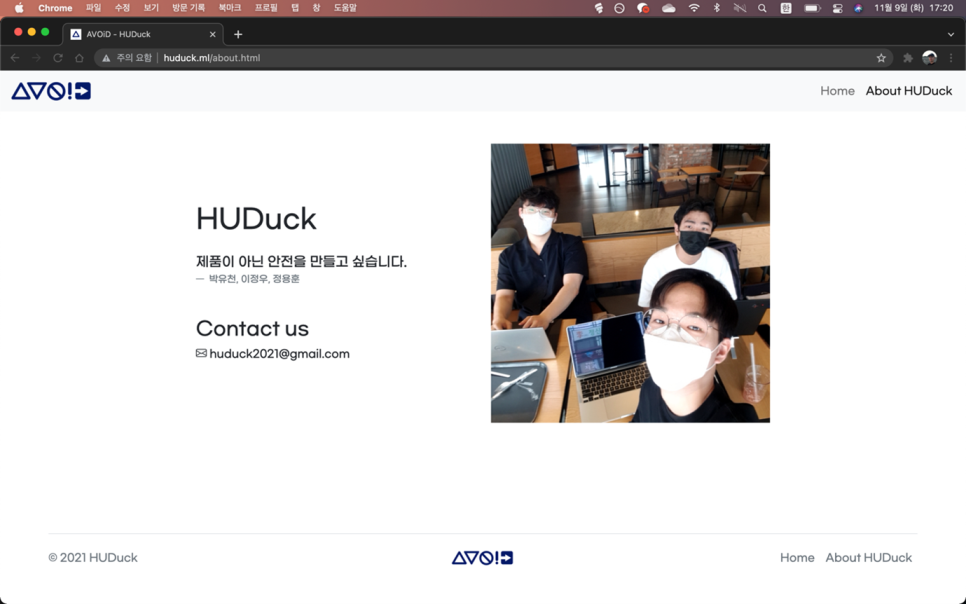Open the macOS Control Center toggle icon
Screen dimensions: 966x604
837,8
